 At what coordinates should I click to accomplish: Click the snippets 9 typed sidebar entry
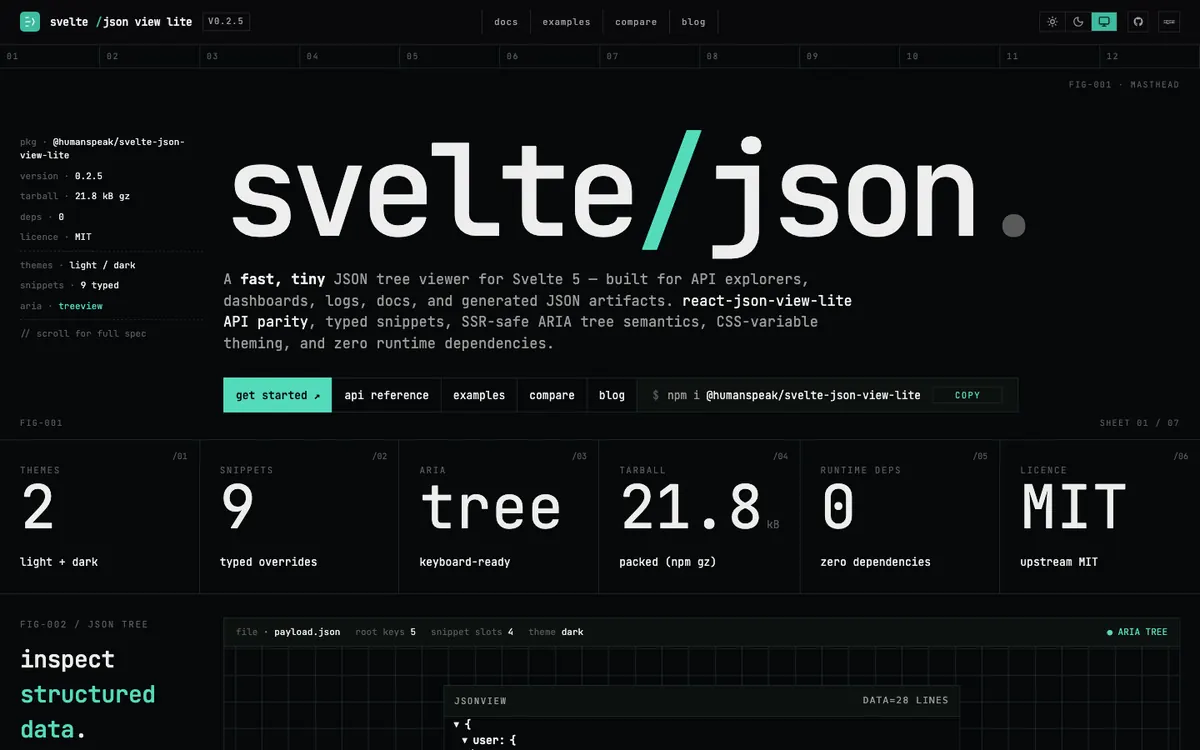pos(70,285)
